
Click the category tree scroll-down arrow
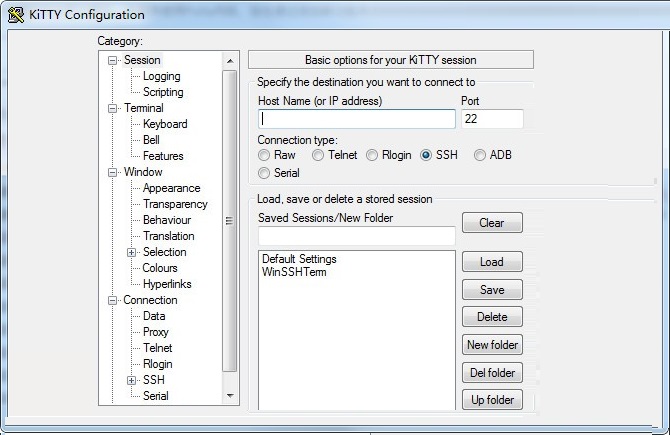[230, 396]
